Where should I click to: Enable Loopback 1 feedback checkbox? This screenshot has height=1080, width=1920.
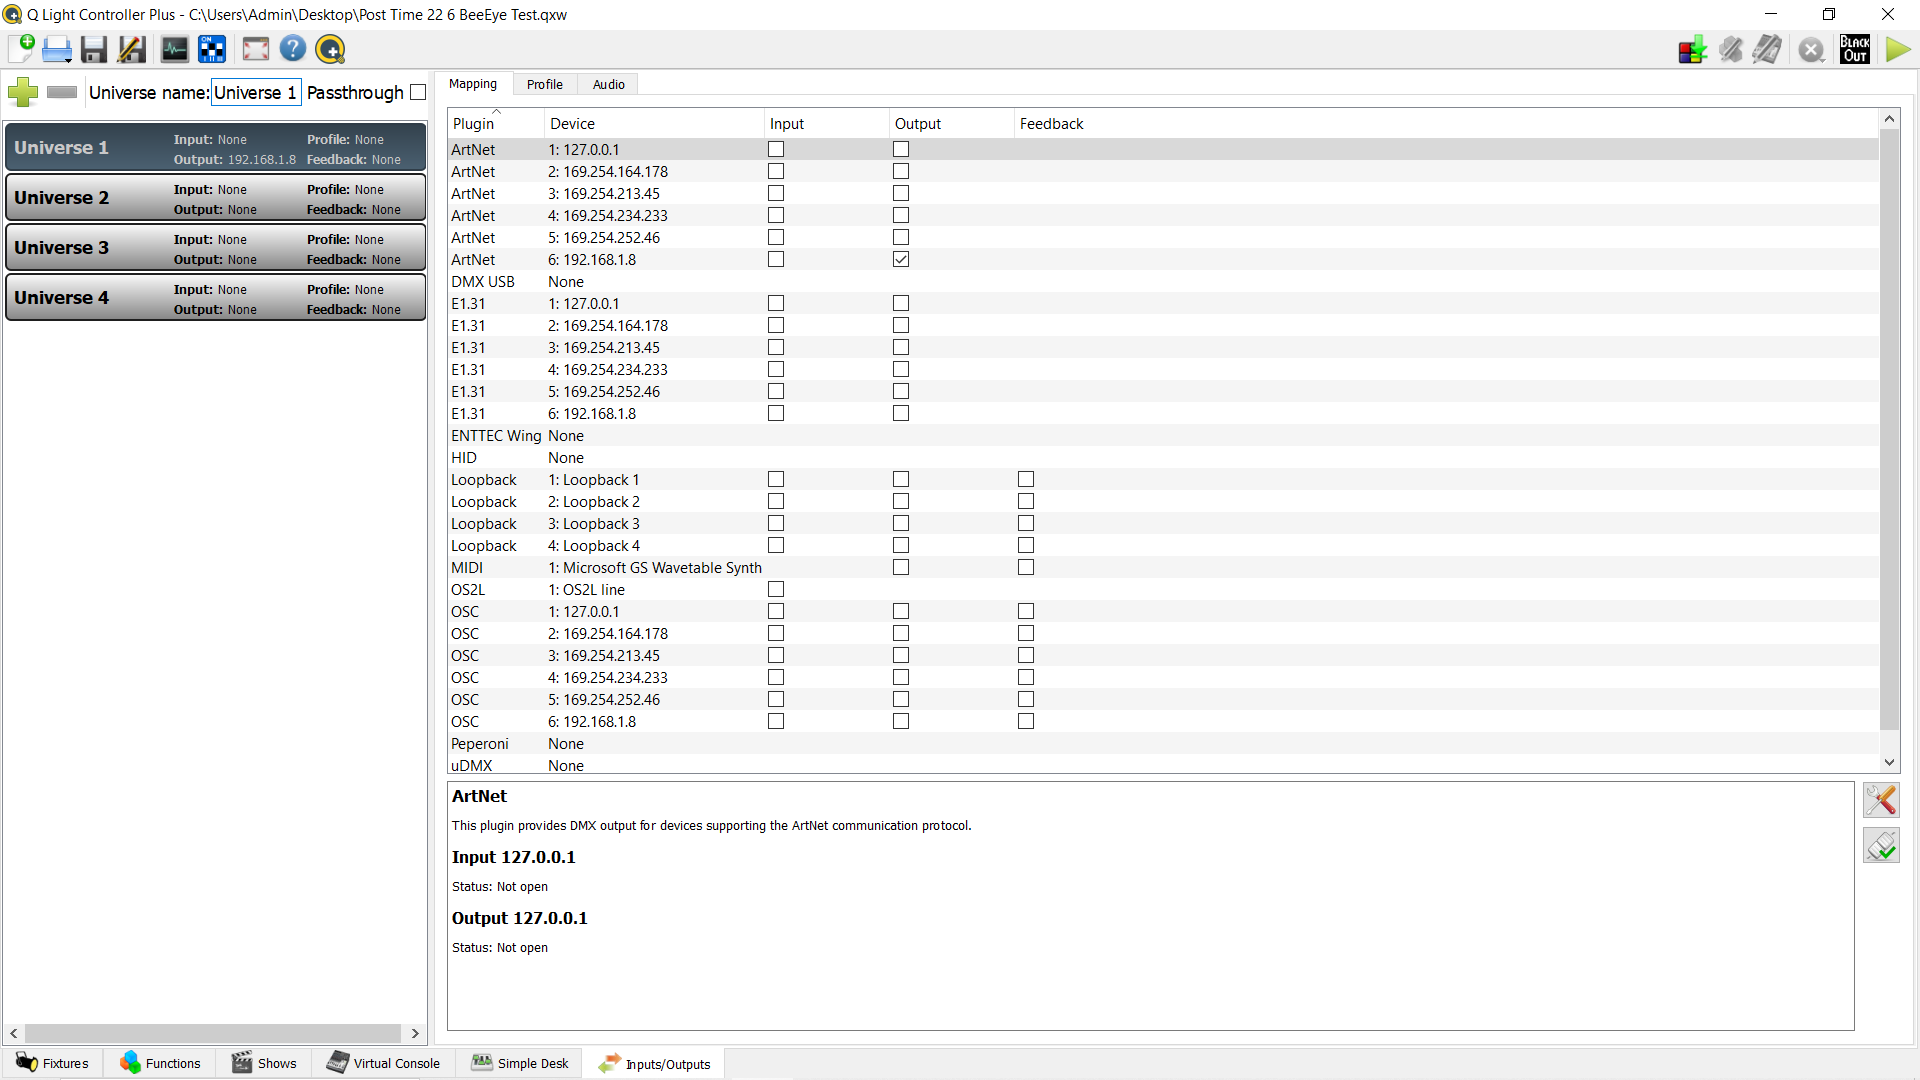coord(1026,479)
